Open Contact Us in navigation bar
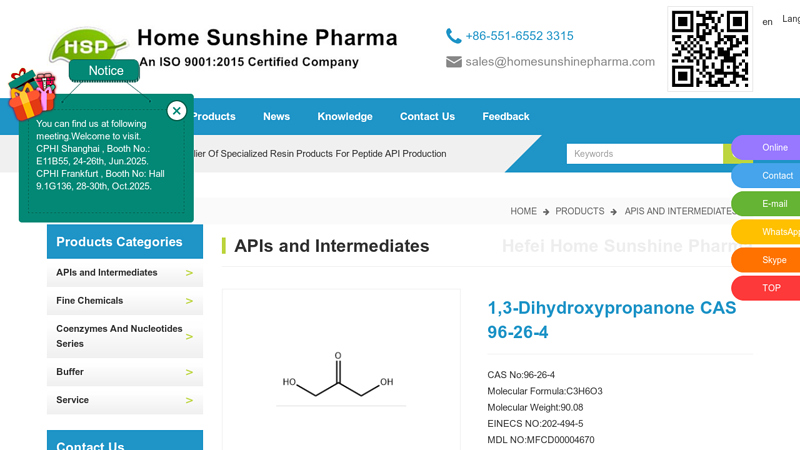 [x=427, y=116]
